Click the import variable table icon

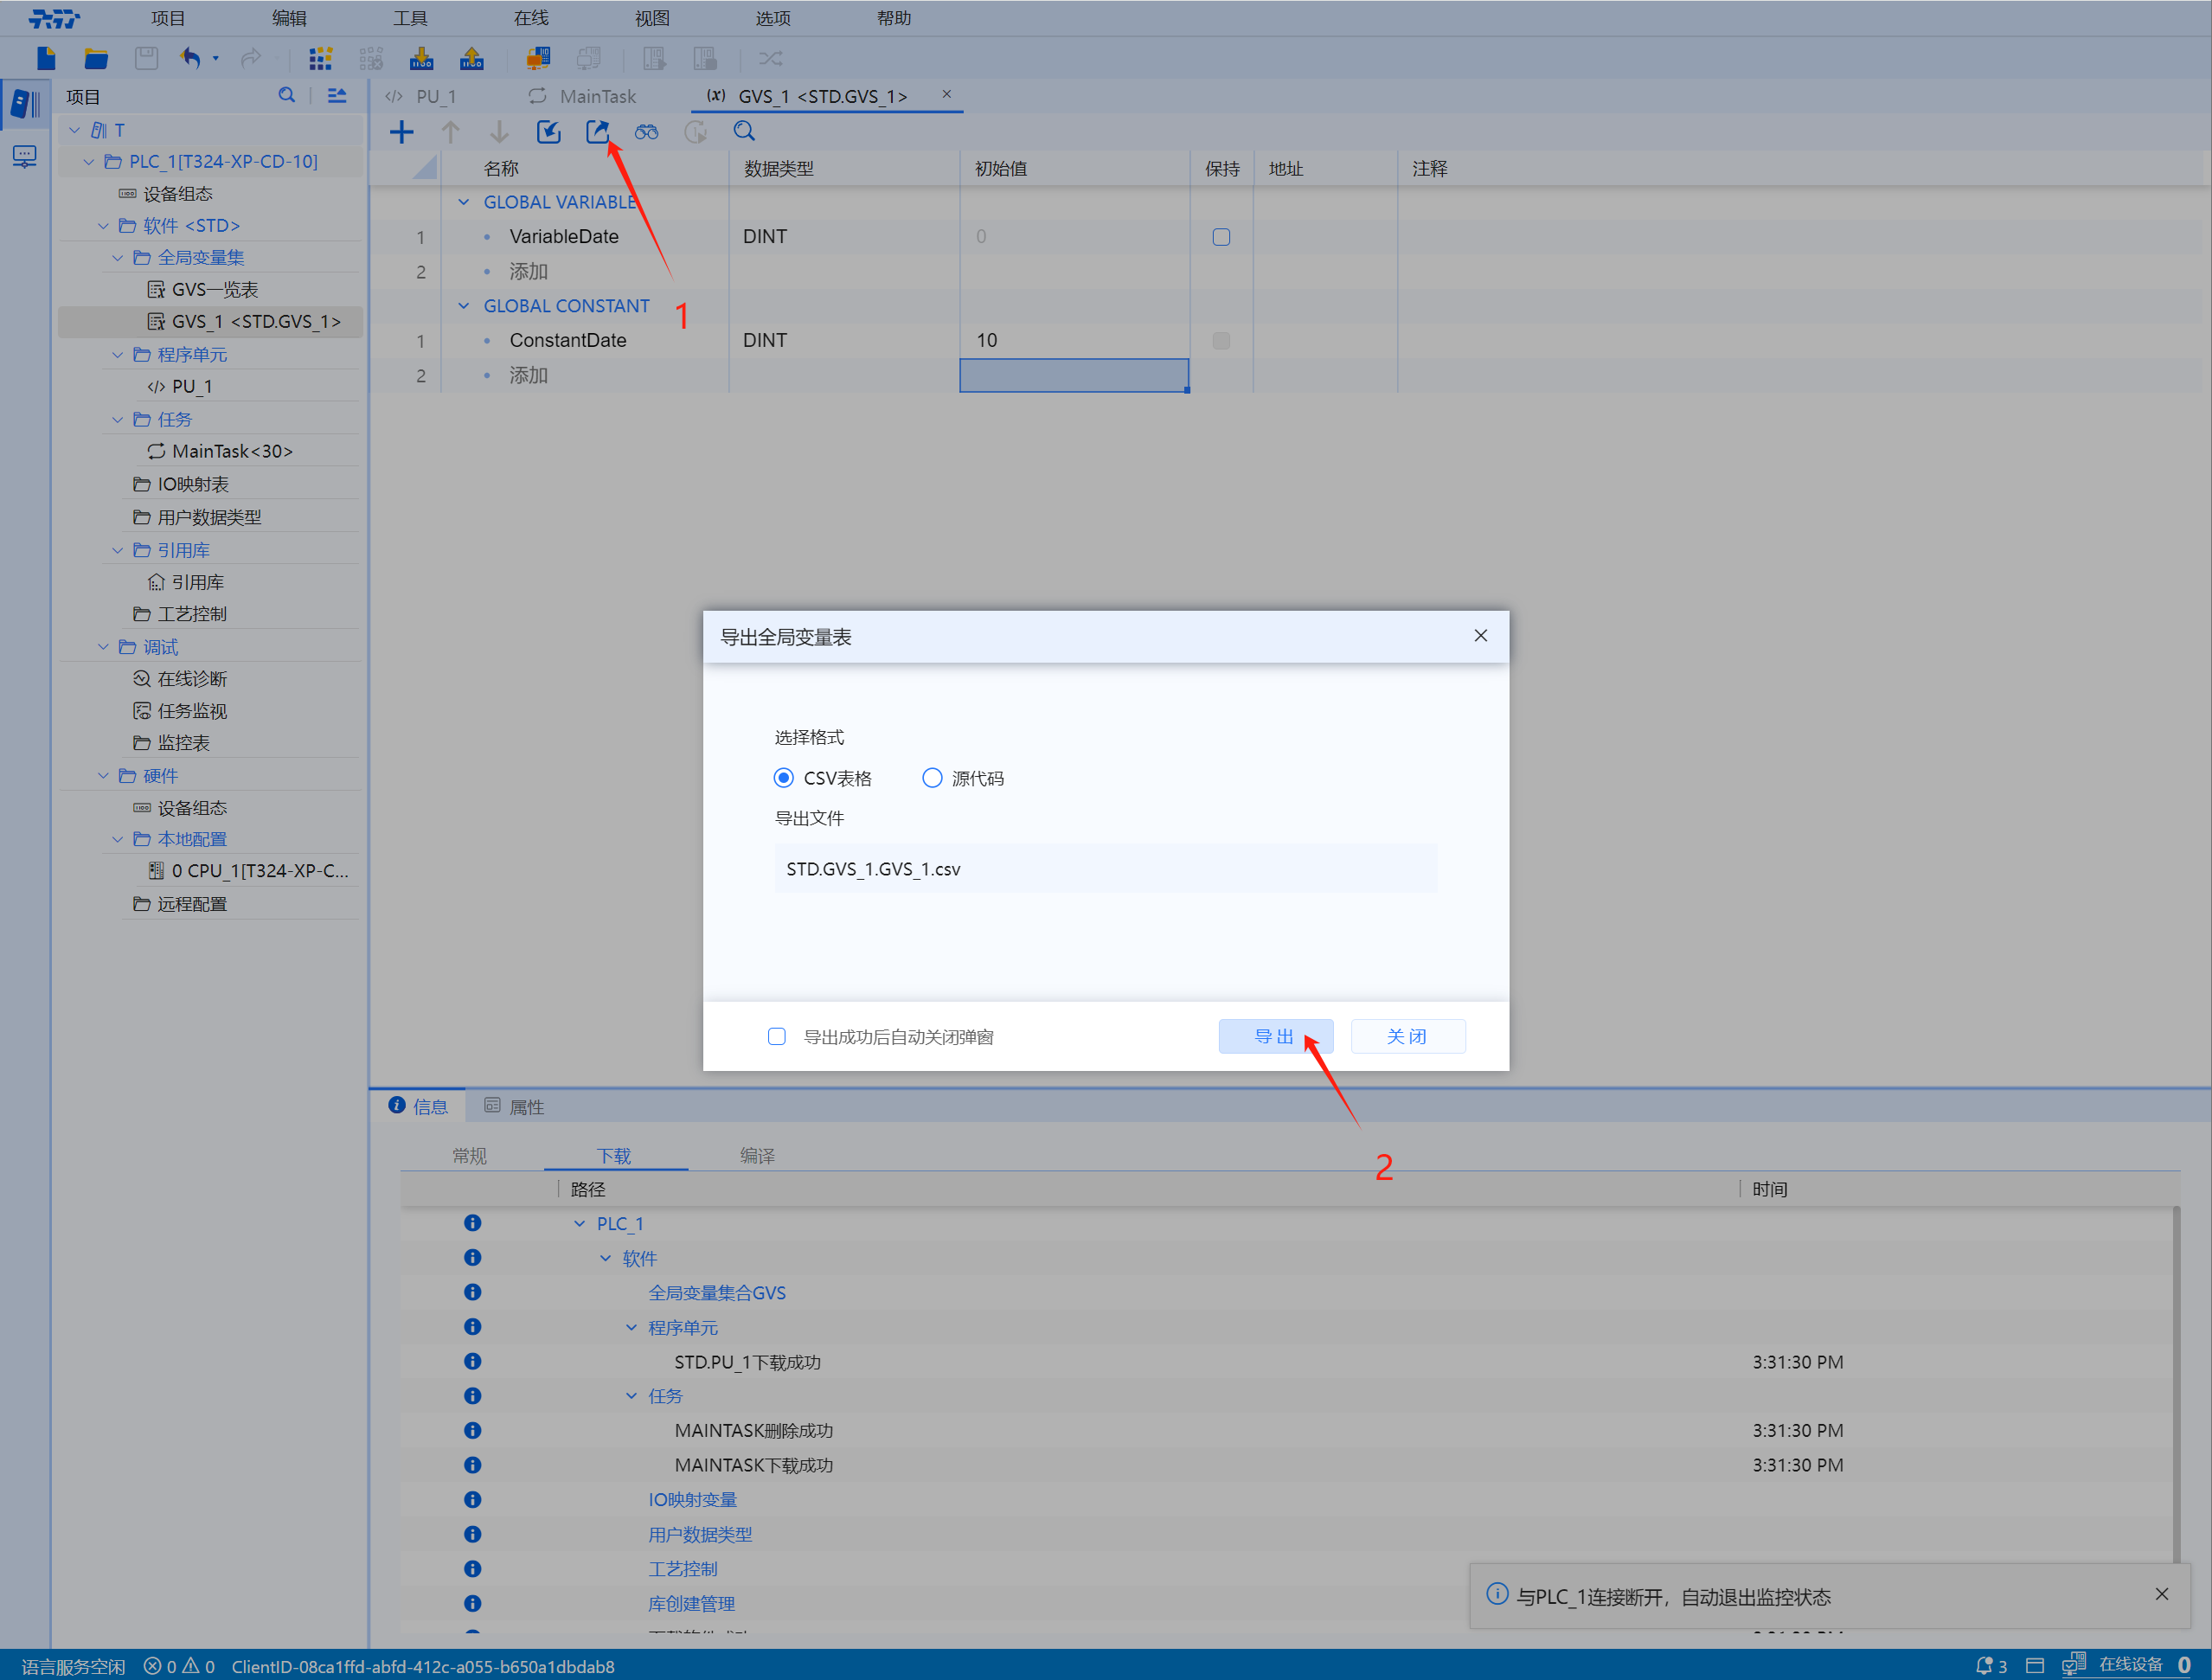click(x=548, y=131)
